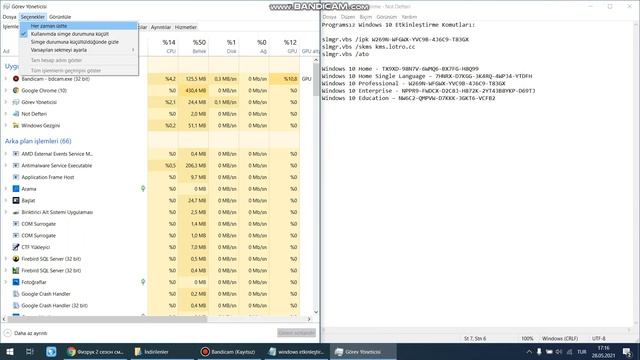
Task: Expand the Antimalware Service Executable row
Action: coord(6,165)
